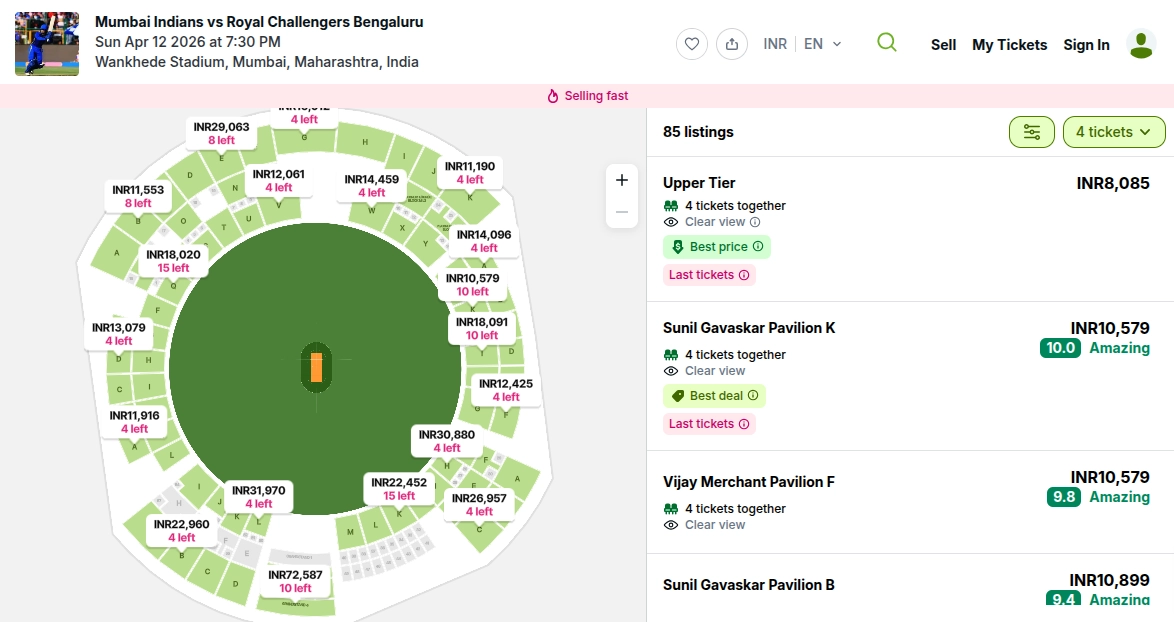Open the INR EN currency language dropdown
Viewport: 1174px width, 622px height.
802,44
